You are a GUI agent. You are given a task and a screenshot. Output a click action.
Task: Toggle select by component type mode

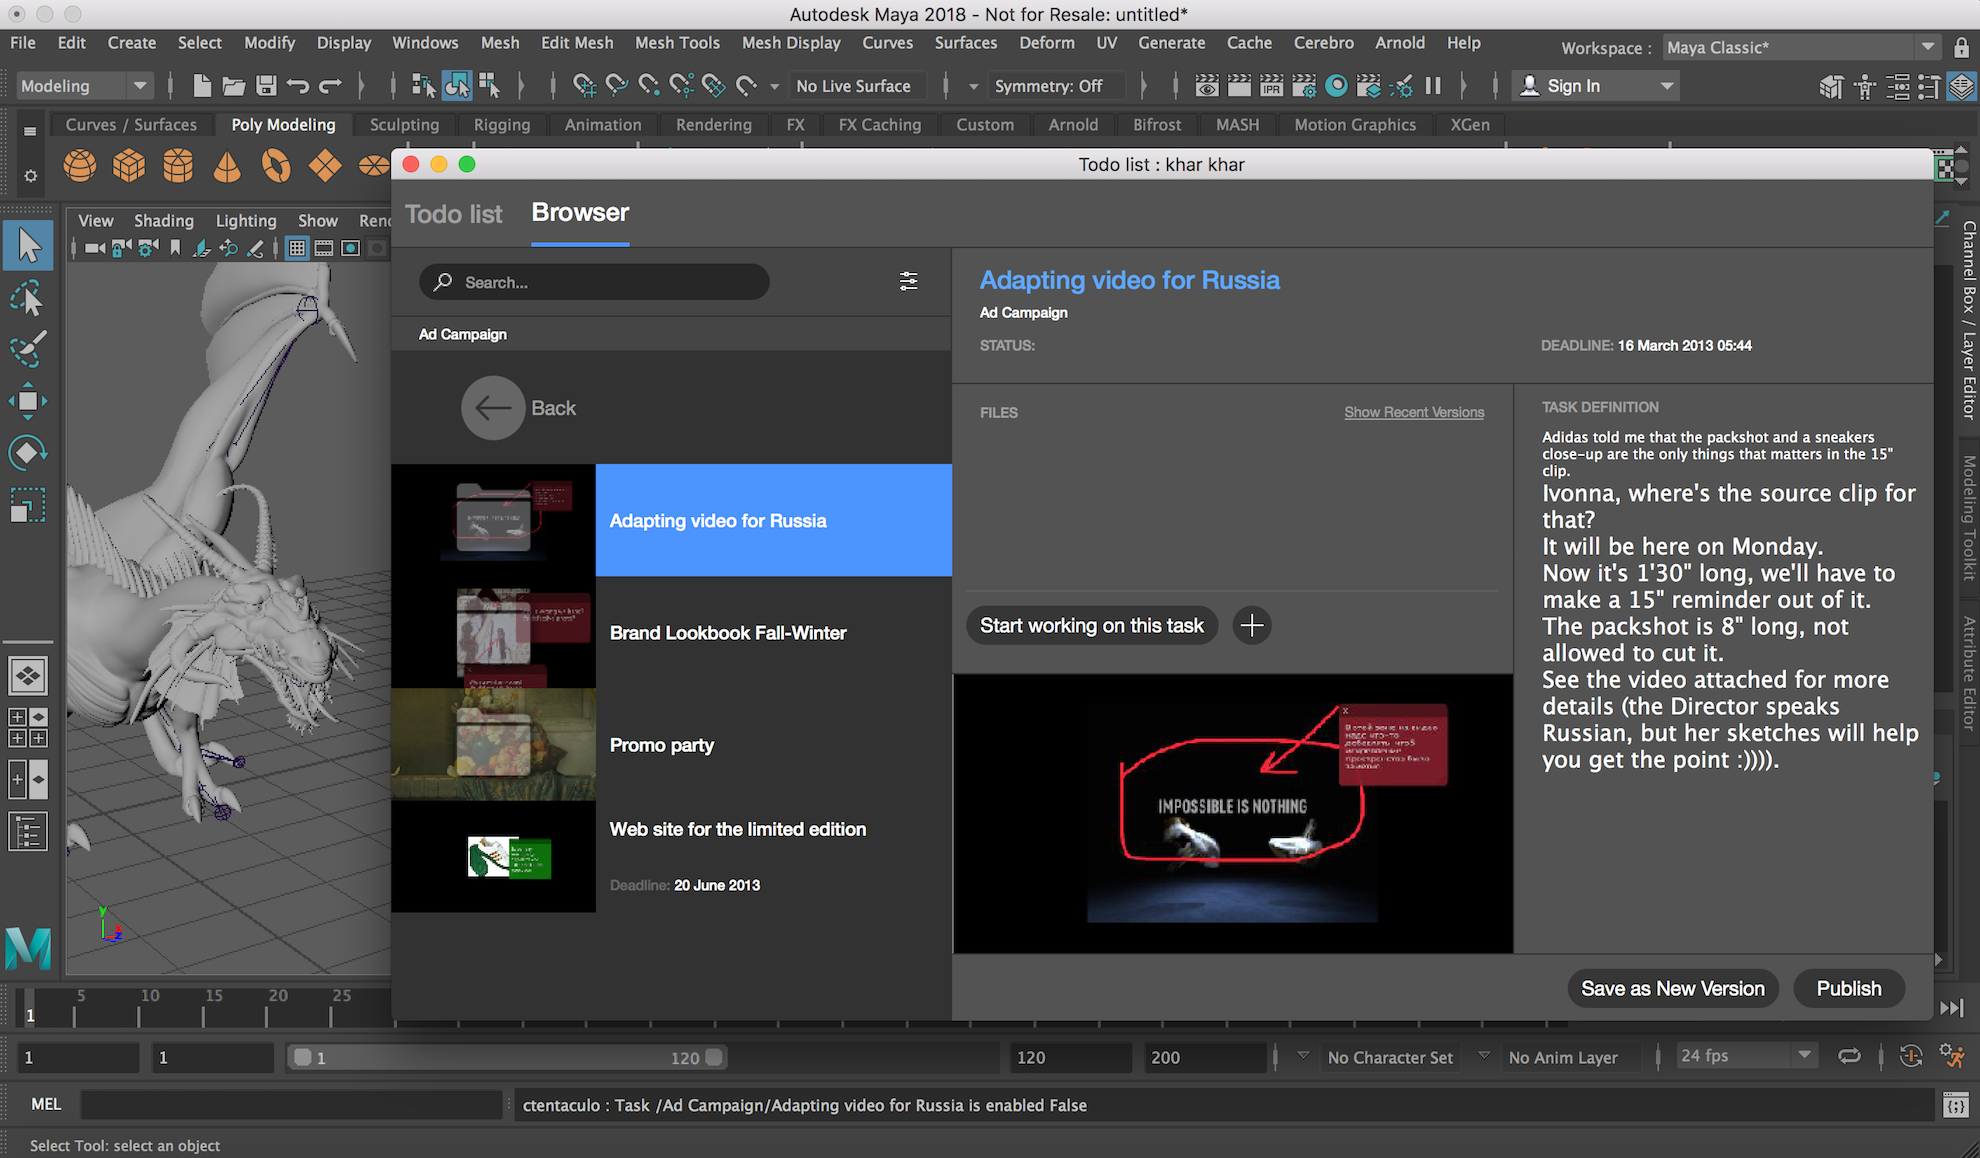click(x=489, y=86)
